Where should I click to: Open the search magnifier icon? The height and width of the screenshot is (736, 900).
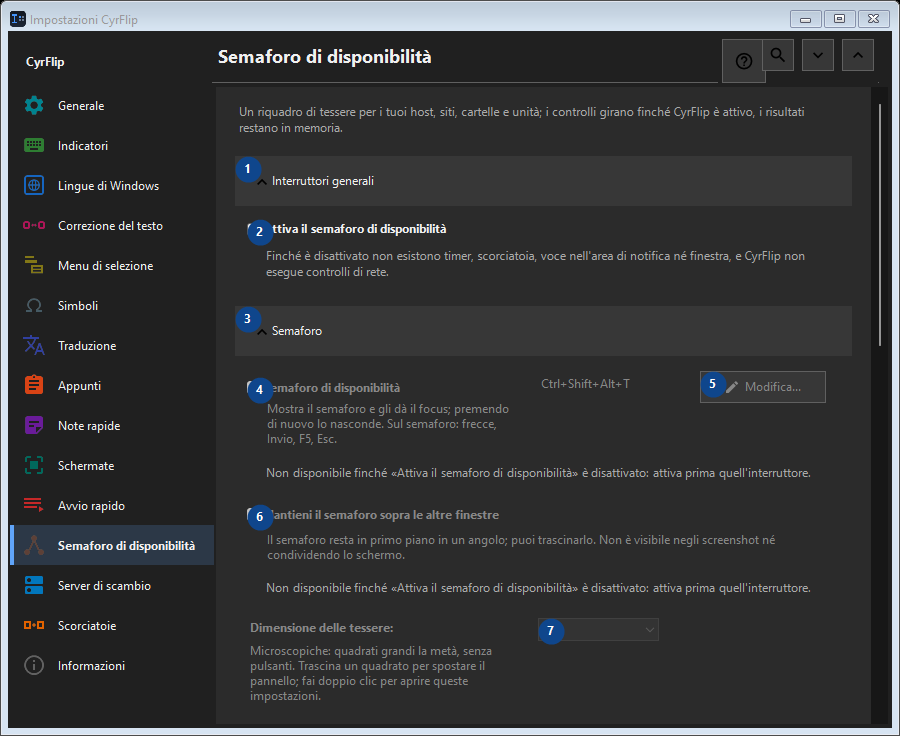click(x=778, y=55)
